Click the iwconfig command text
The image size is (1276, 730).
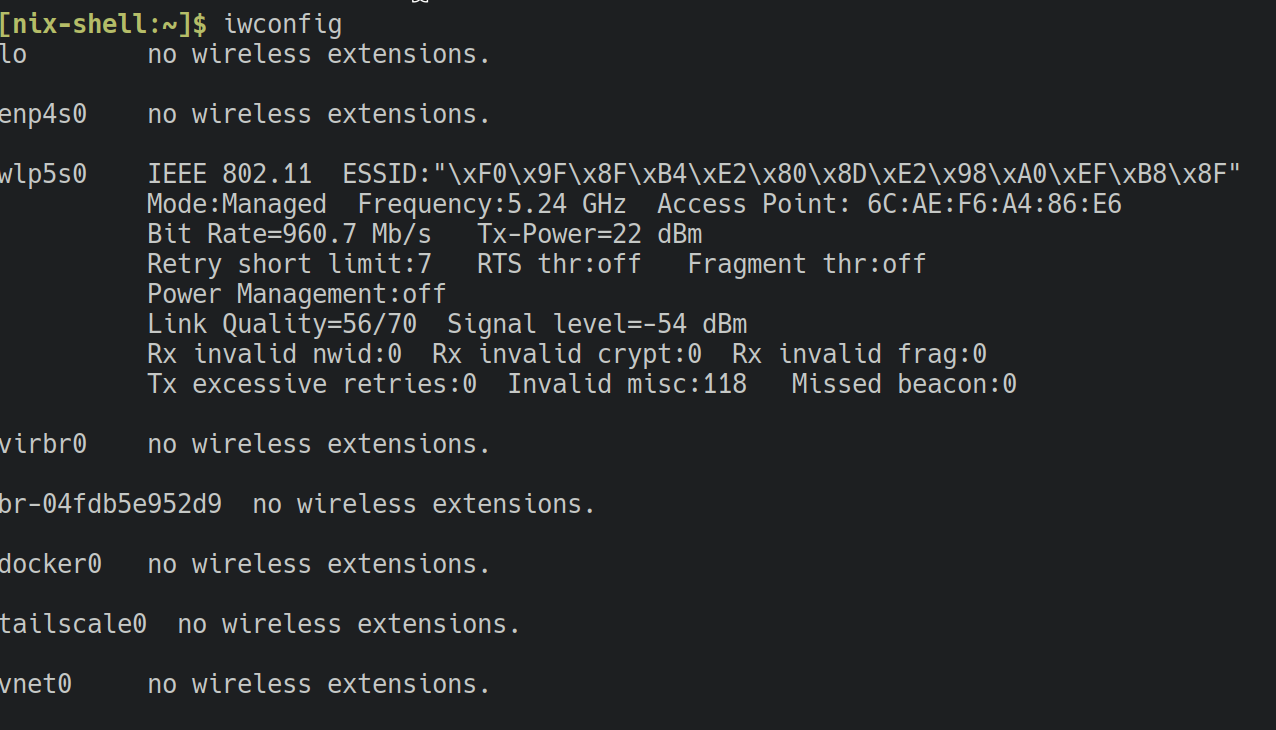point(283,25)
